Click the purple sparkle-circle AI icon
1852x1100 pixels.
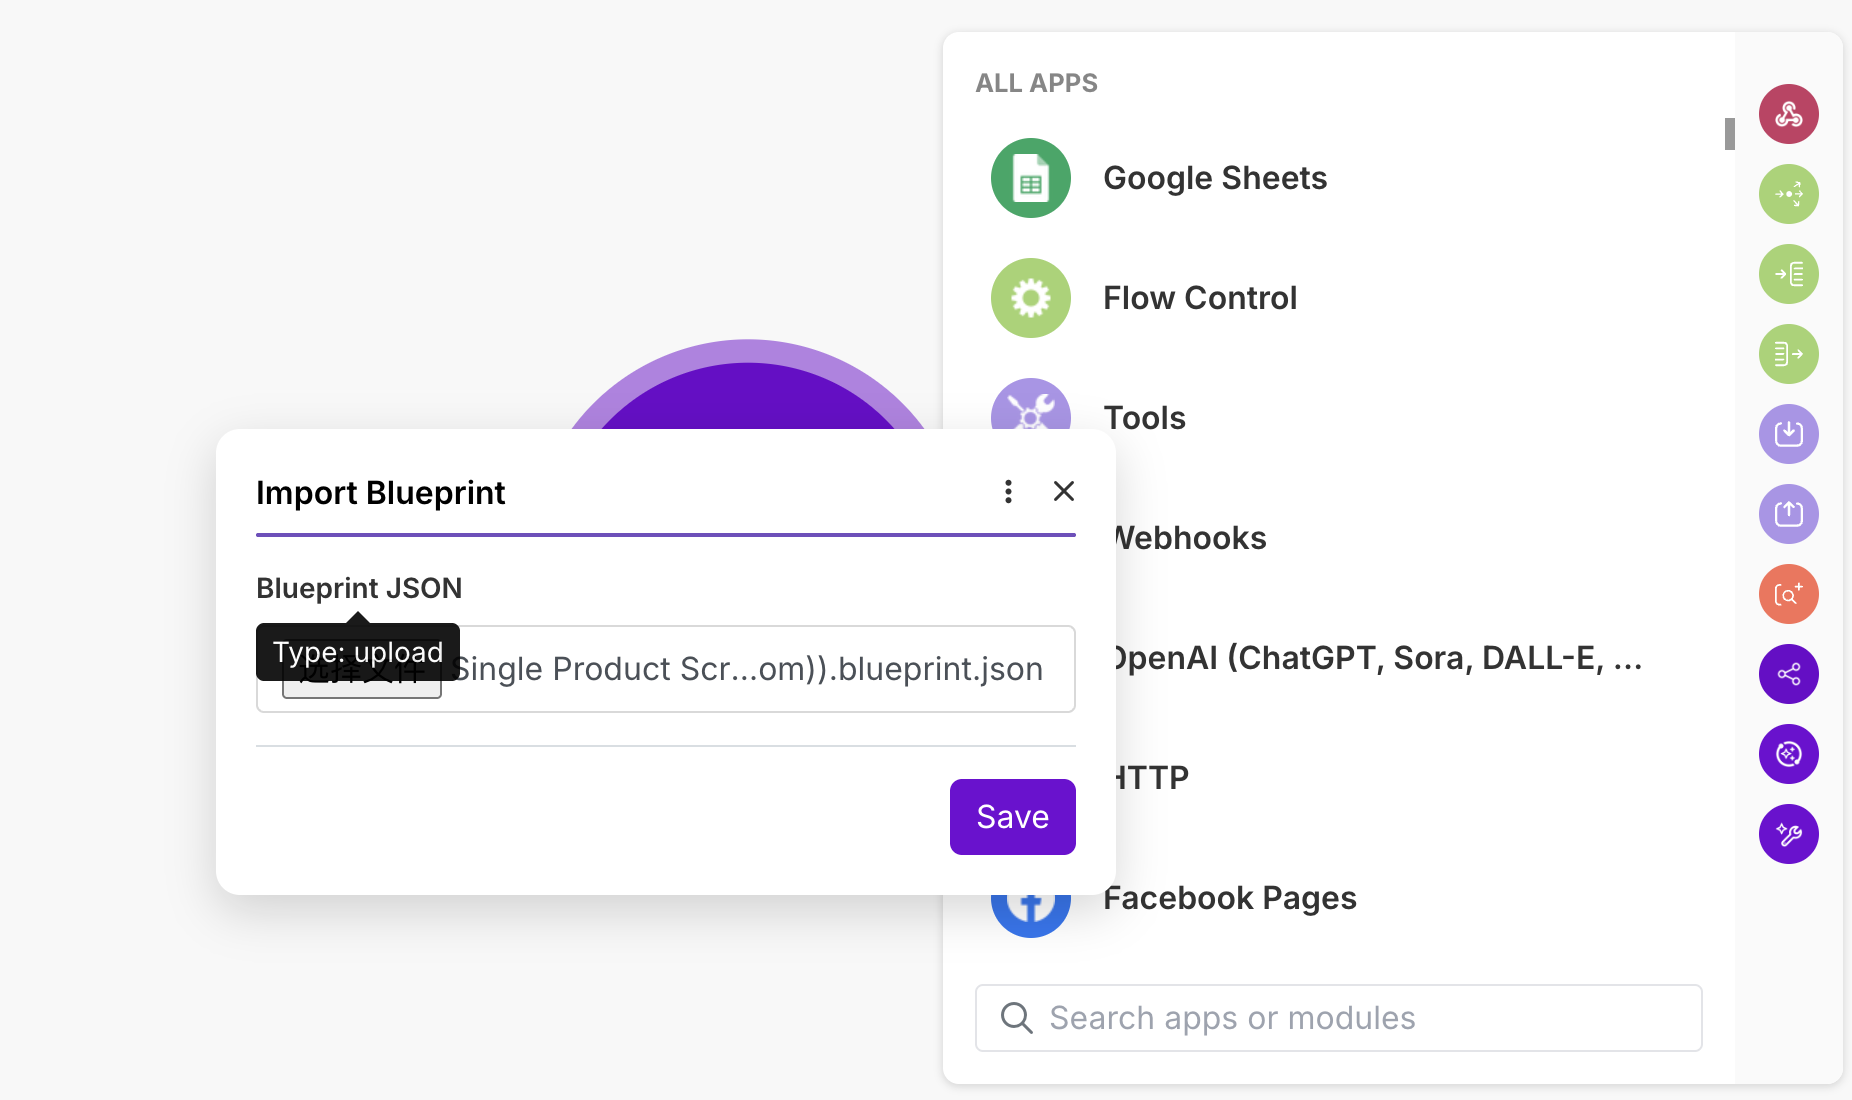pos(1788,754)
